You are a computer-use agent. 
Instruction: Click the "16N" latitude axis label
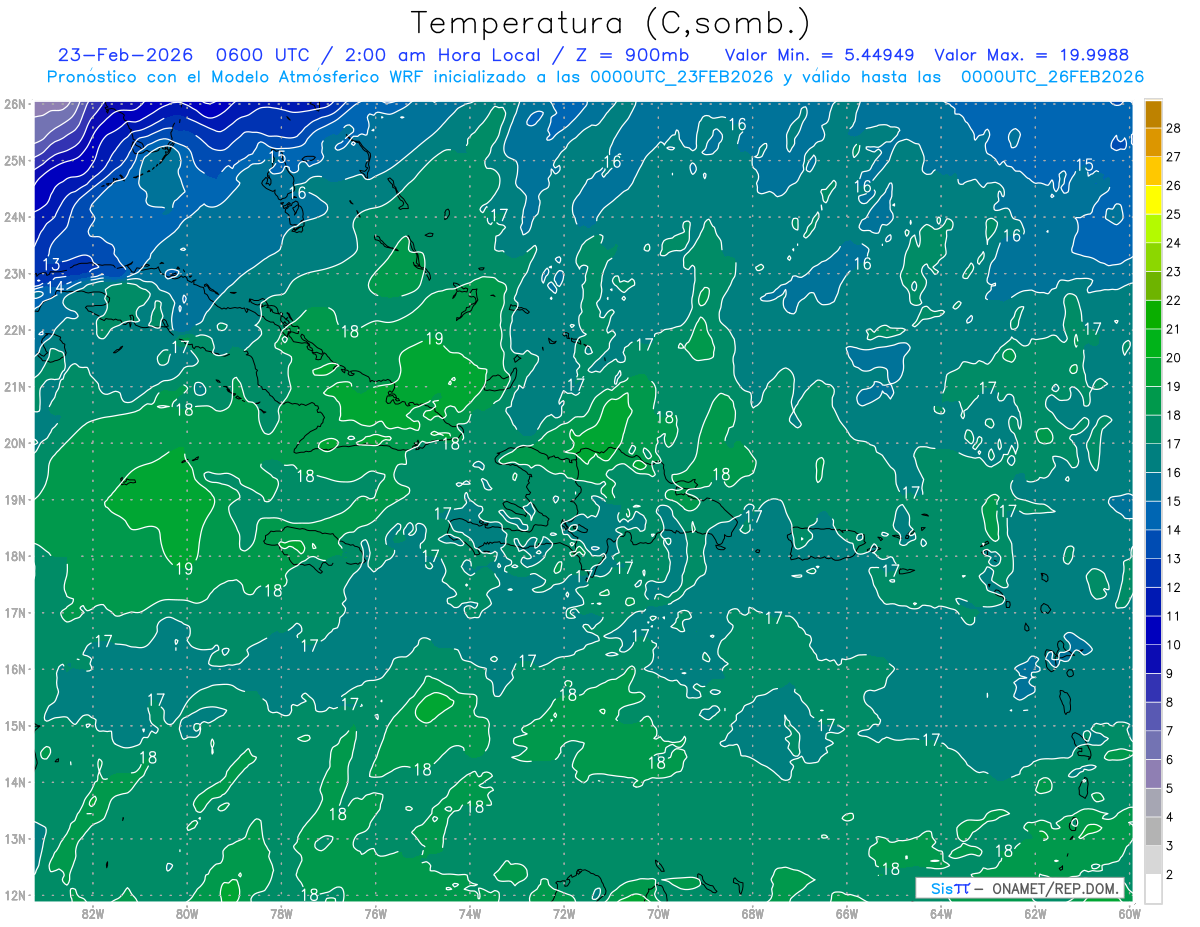(x=14, y=669)
